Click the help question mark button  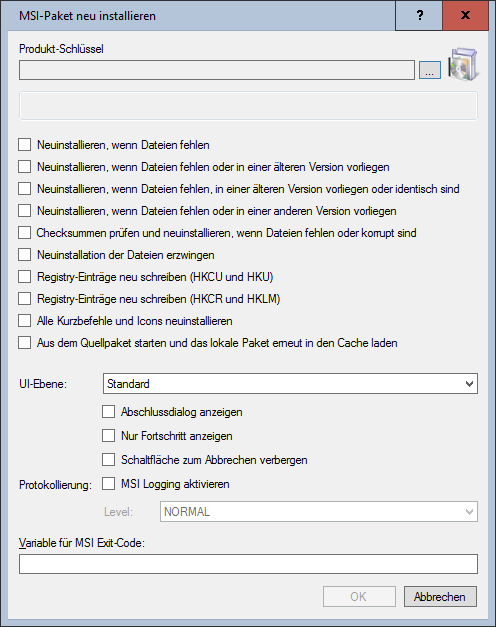click(419, 15)
